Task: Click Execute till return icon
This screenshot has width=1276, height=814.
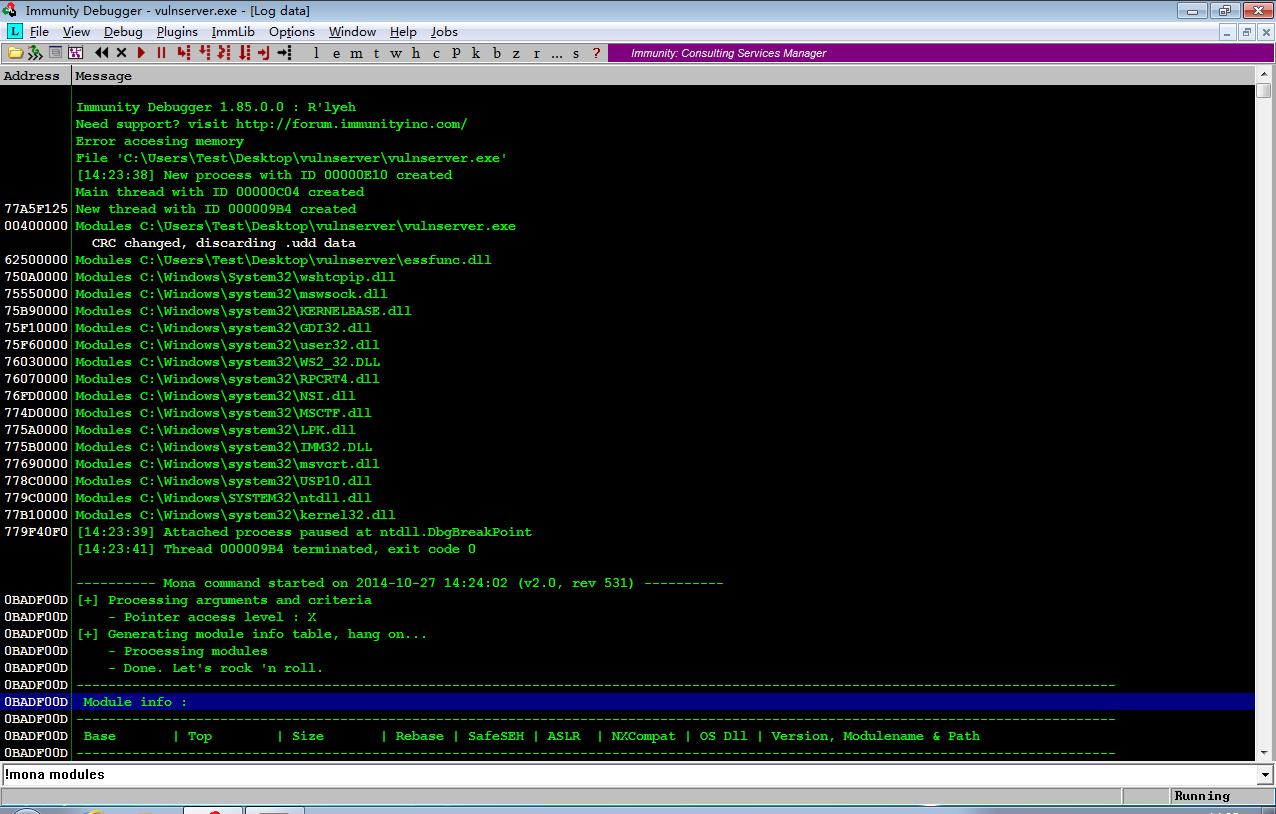Action: [x=264, y=53]
